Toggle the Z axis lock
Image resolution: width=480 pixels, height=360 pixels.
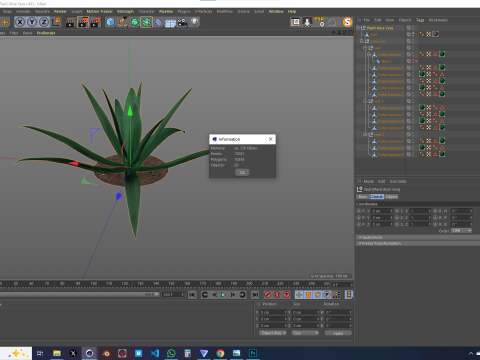(x=44, y=22)
